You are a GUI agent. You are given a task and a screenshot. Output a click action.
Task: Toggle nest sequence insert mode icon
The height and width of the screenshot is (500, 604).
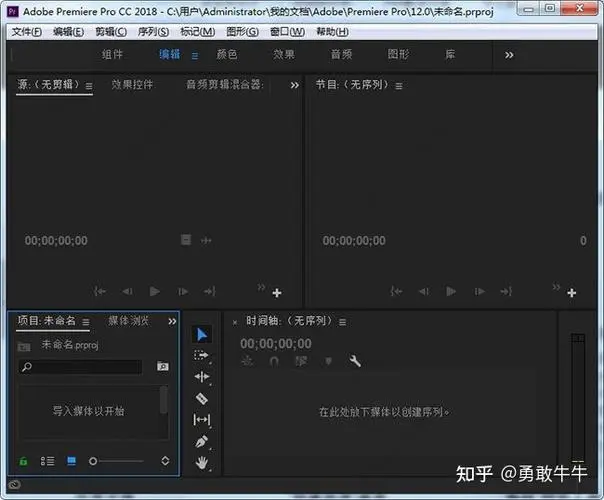[247, 361]
